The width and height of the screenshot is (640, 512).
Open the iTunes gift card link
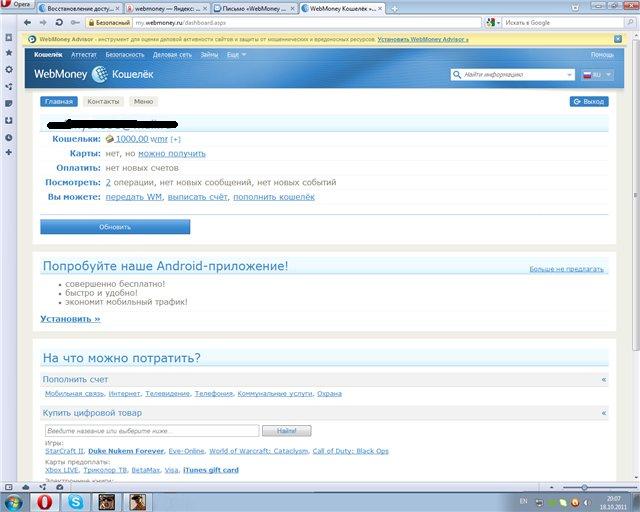point(211,470)
